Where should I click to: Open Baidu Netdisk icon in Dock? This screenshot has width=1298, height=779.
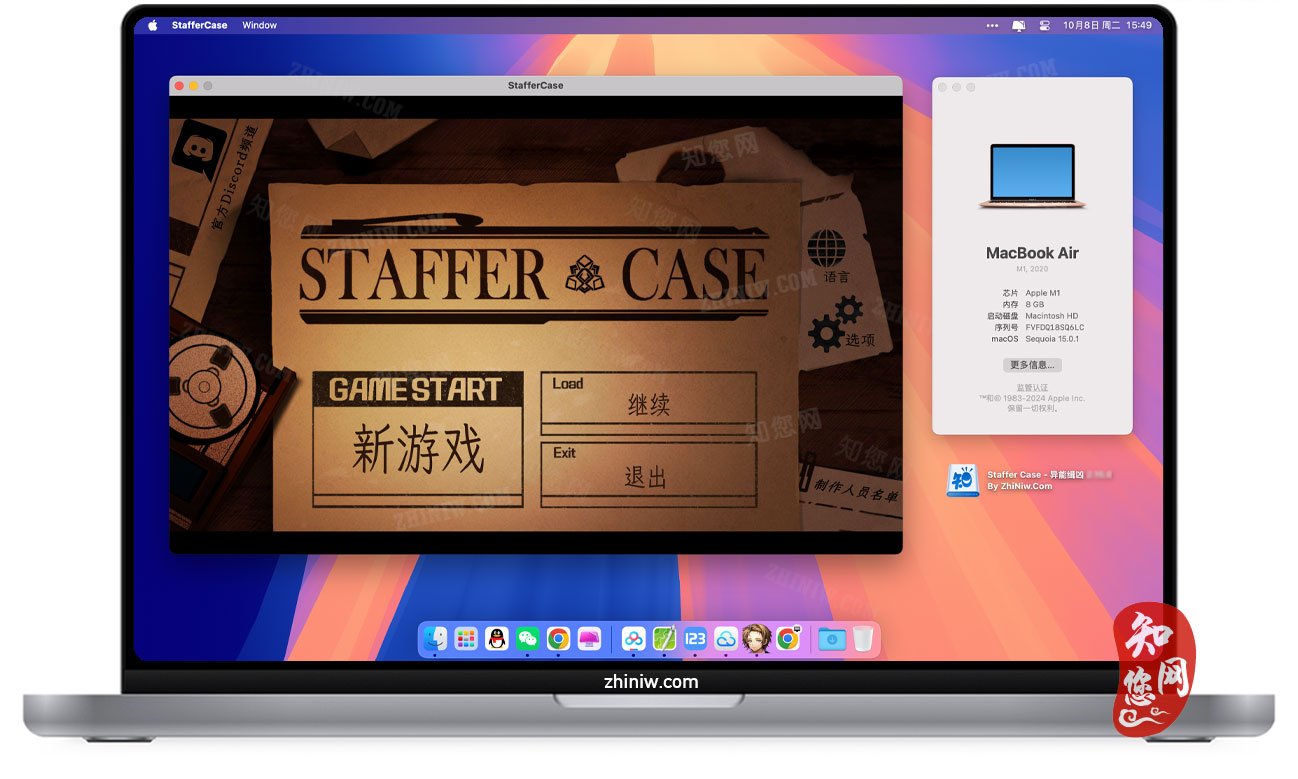633,638
